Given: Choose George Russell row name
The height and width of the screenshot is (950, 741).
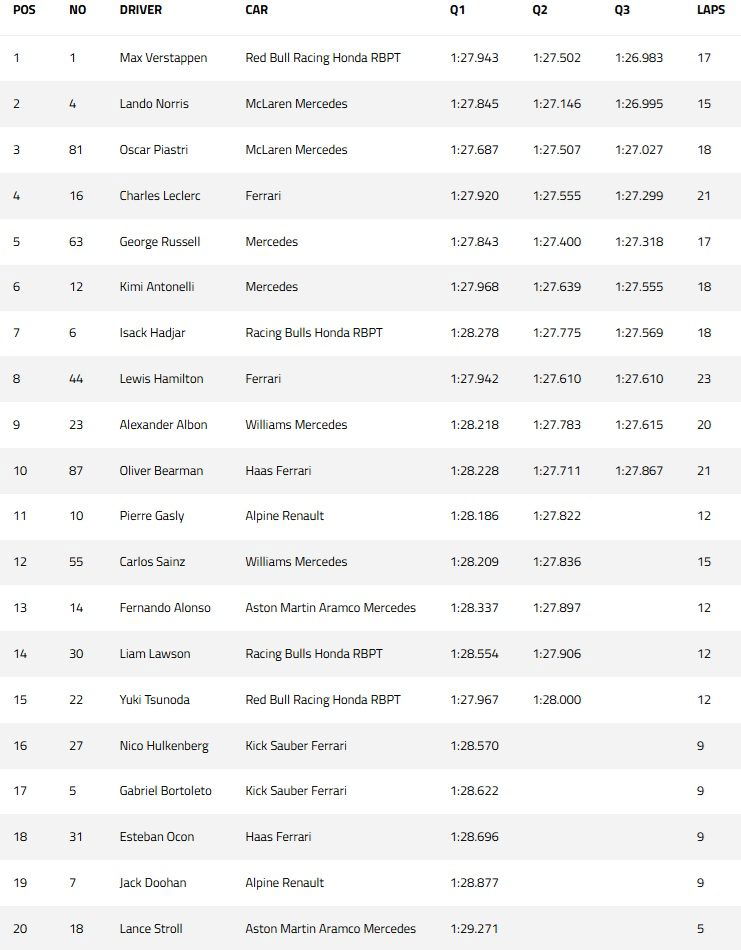Looking at the screenshot, I should 159,242.
